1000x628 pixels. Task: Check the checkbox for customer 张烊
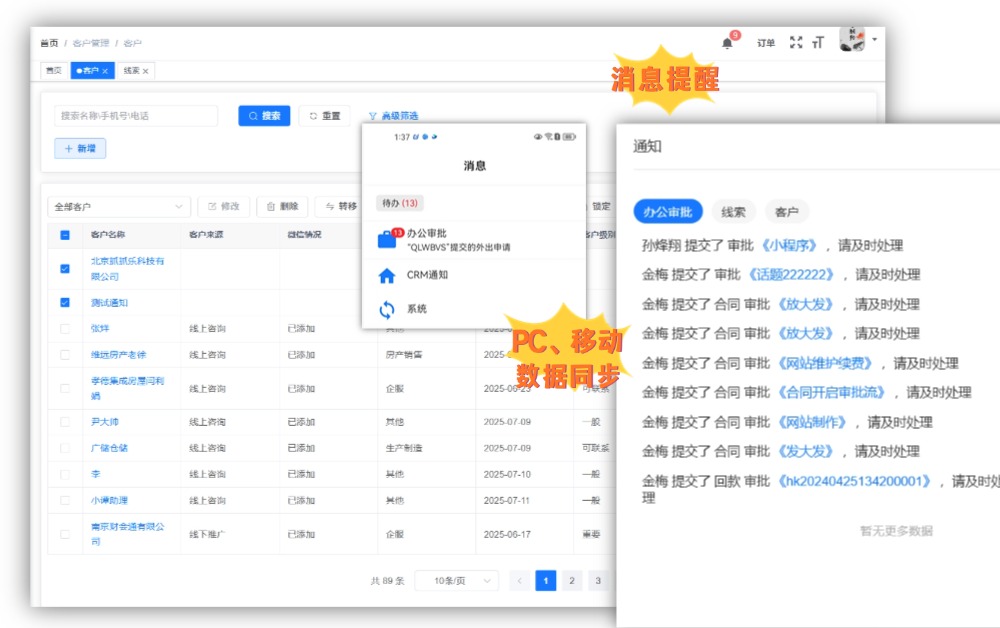[65, 328]
